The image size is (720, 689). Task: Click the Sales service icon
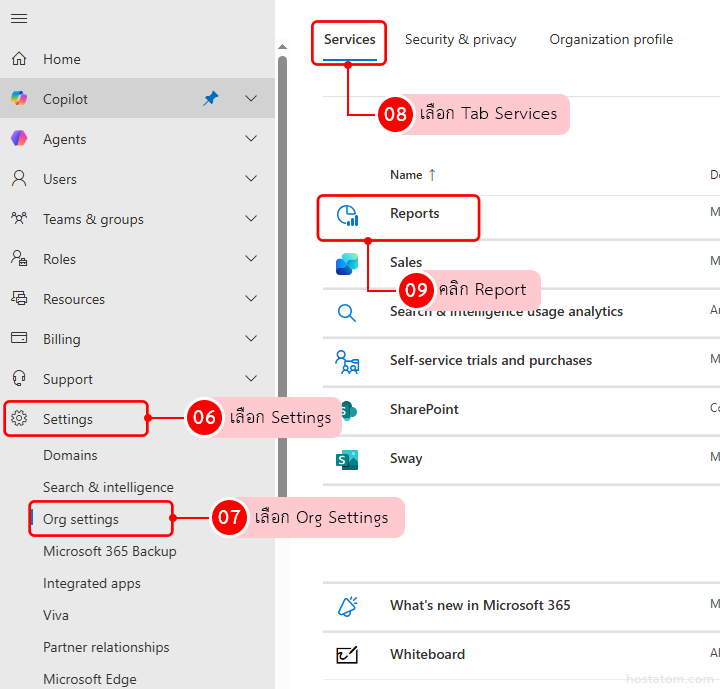tap(347, 264)
